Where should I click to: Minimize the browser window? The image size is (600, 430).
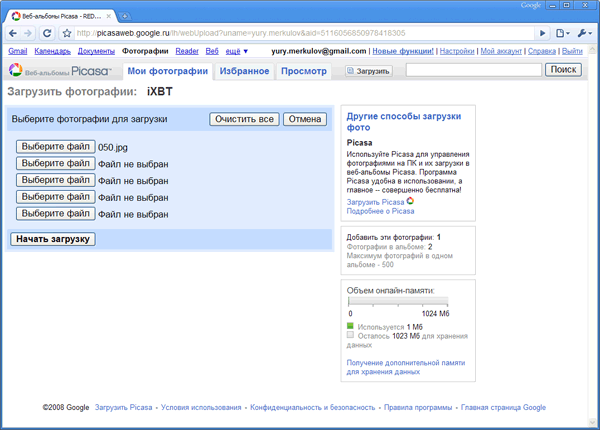(x=553, y=5)
